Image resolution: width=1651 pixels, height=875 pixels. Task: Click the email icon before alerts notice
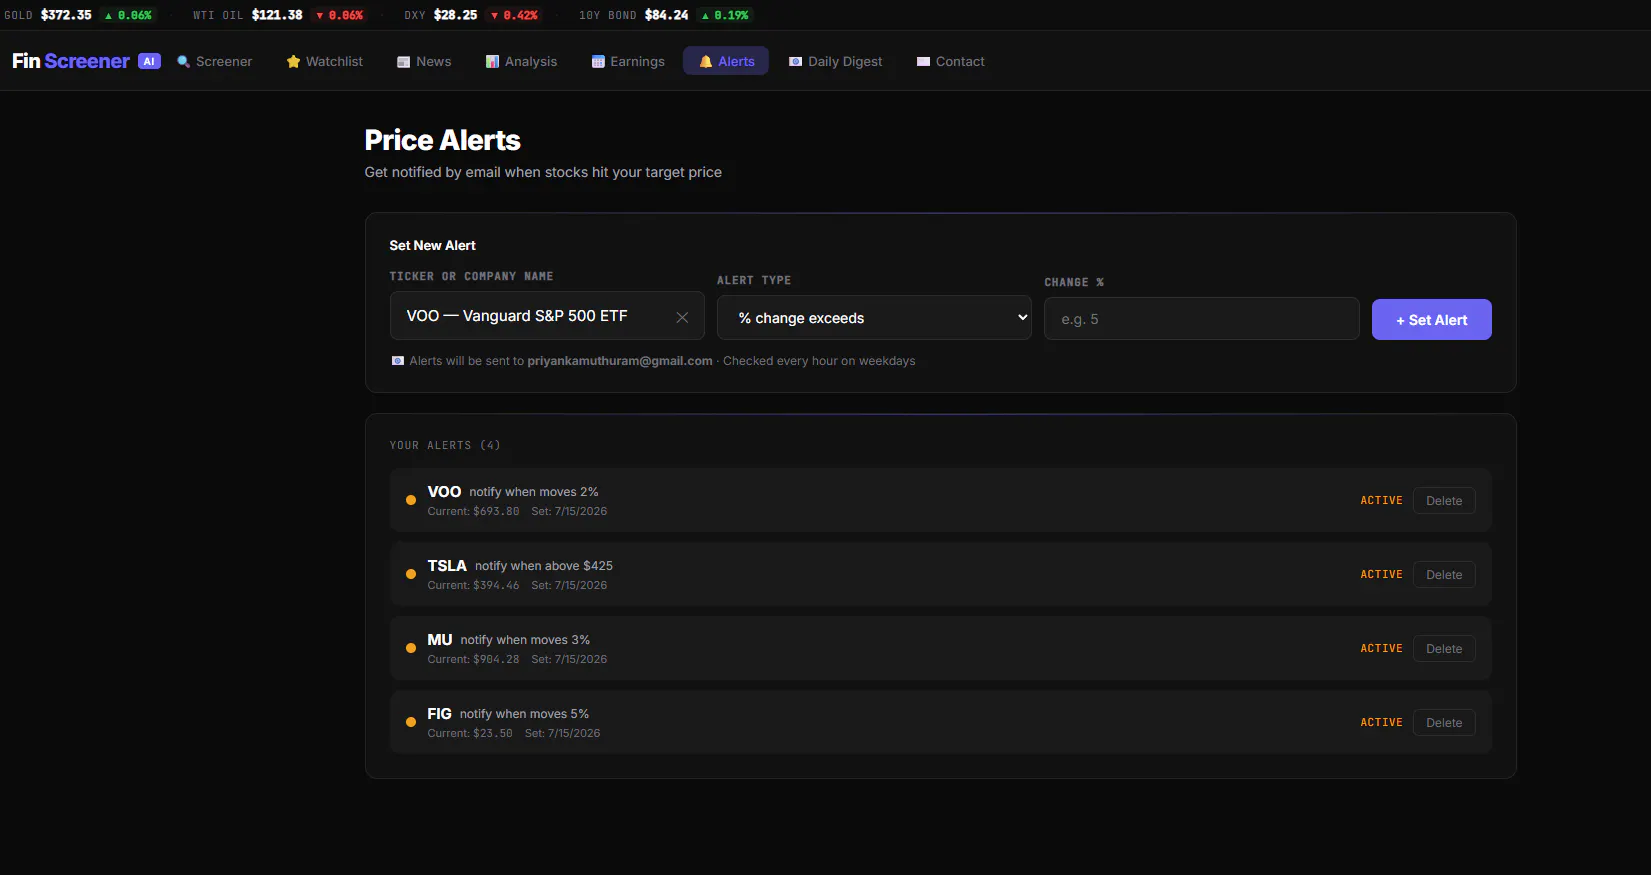(x=398, y=361)
